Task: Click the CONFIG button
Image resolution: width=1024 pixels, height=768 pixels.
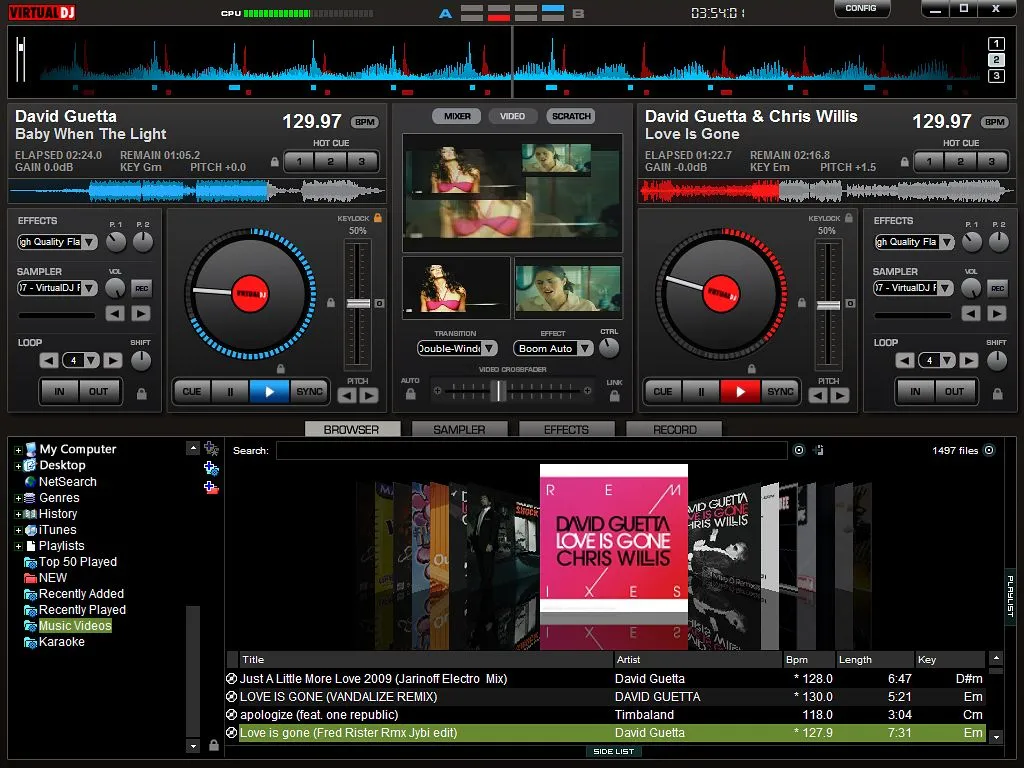Action: pos(861,8)
